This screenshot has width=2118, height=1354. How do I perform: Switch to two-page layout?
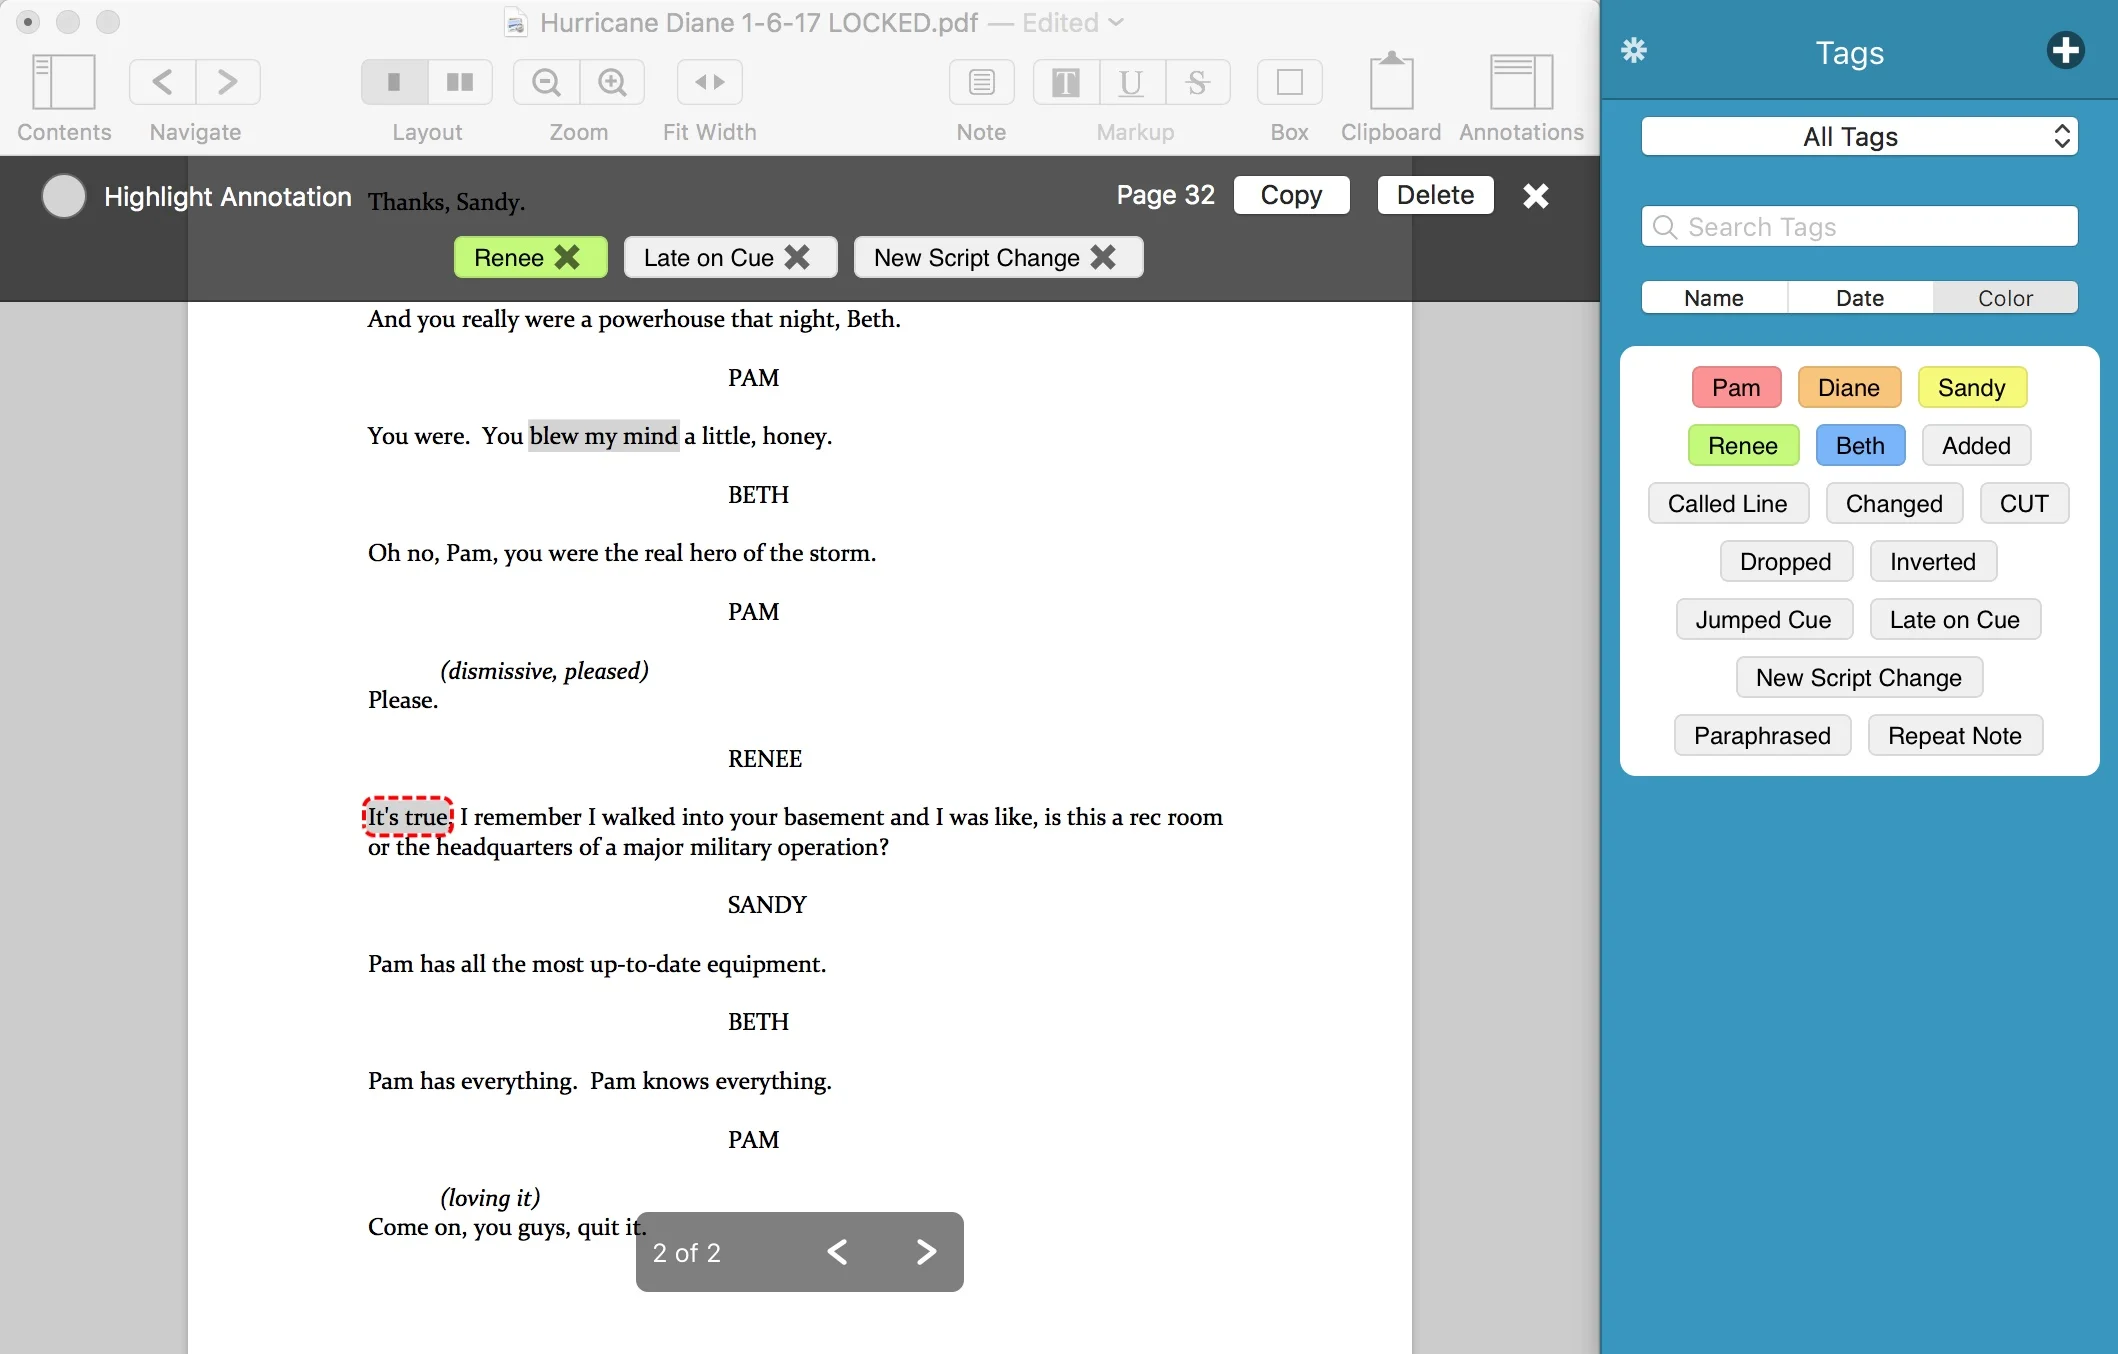460,82
